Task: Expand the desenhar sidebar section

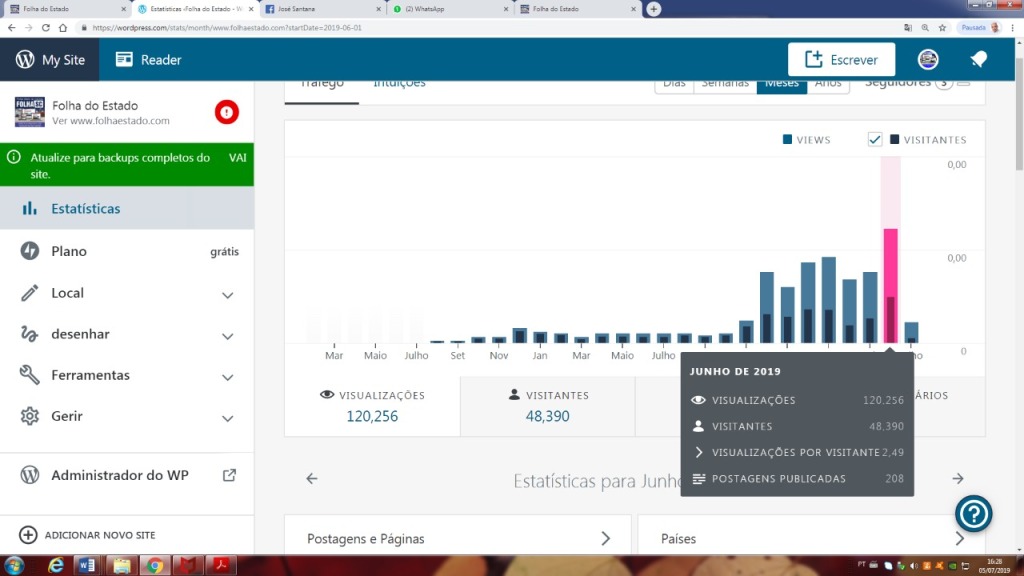Action: coord(227,335)
